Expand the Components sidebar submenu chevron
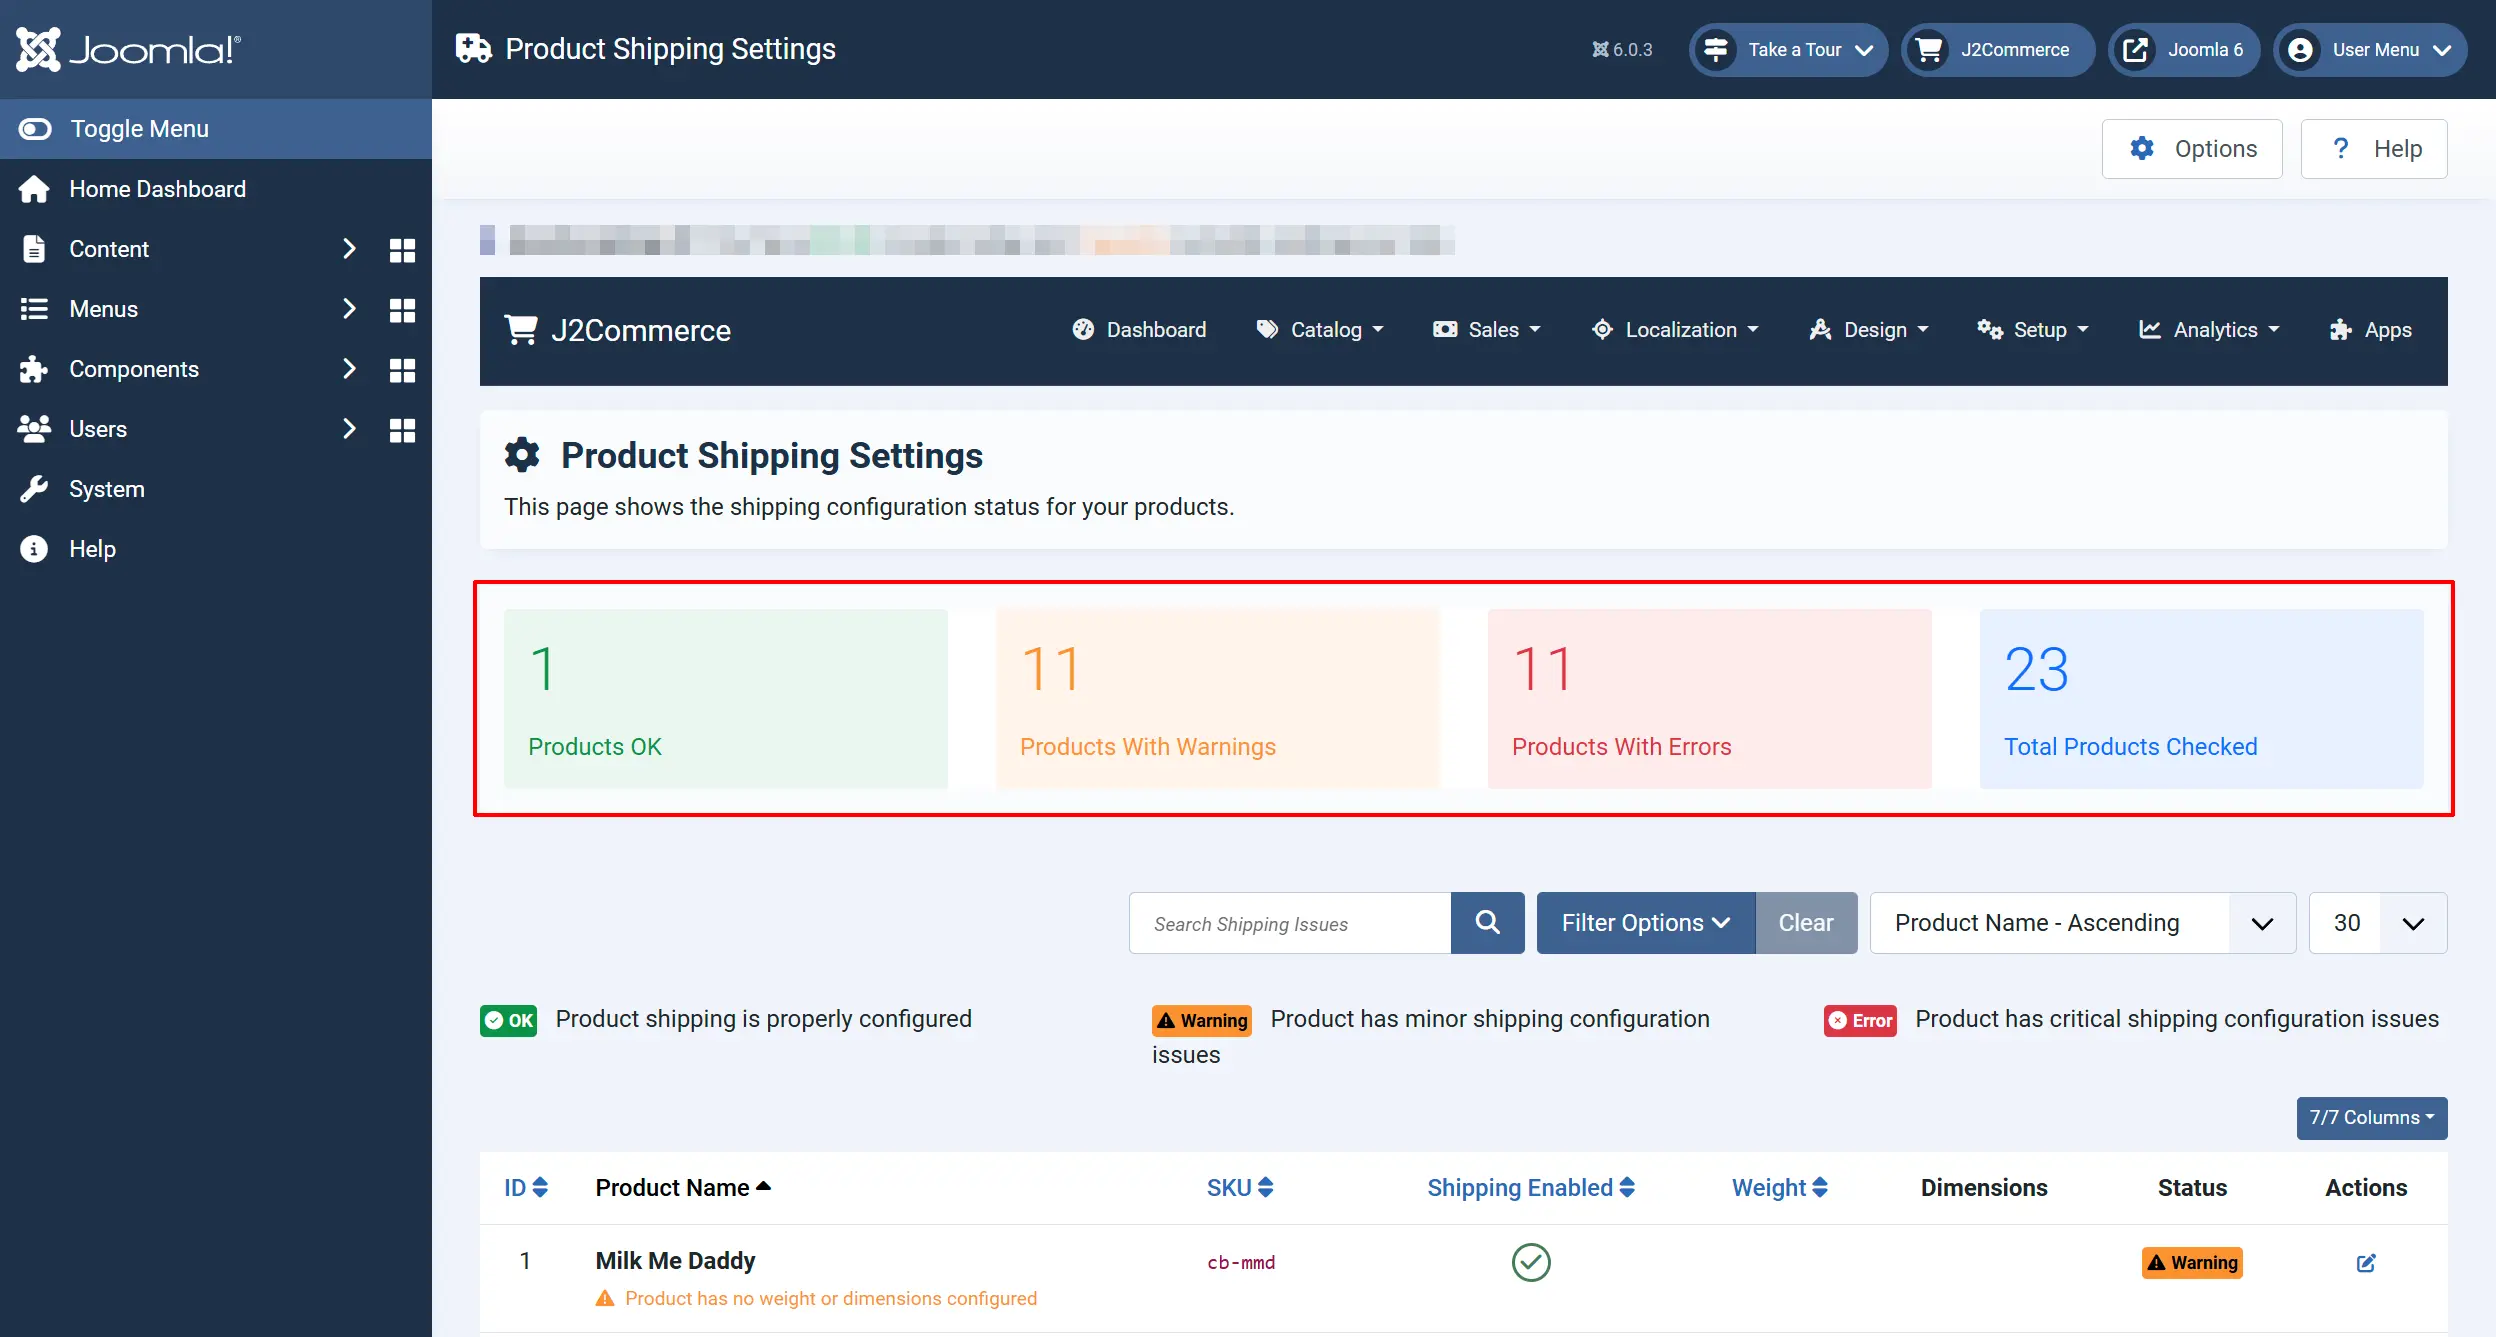This screenshot has width=2496, height=1337. (x=349, y=369)
